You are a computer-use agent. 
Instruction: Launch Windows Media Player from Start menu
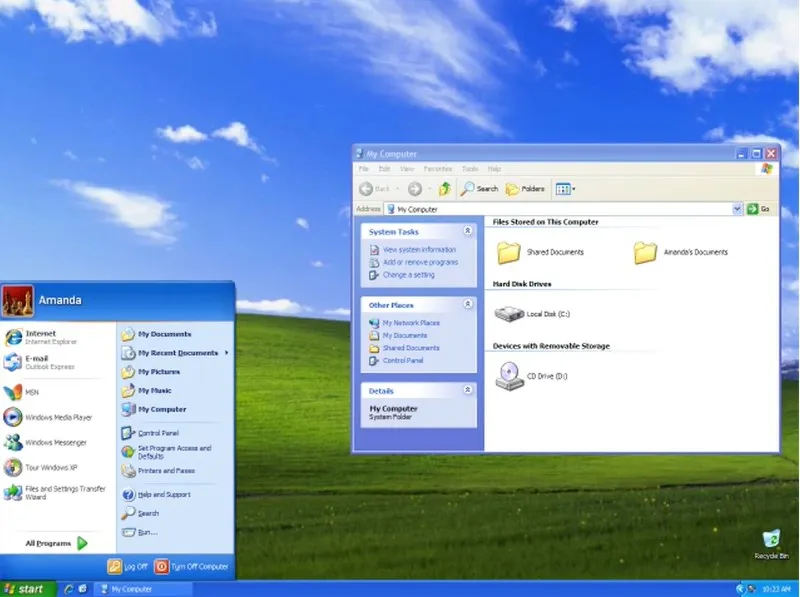coord(48,417)
